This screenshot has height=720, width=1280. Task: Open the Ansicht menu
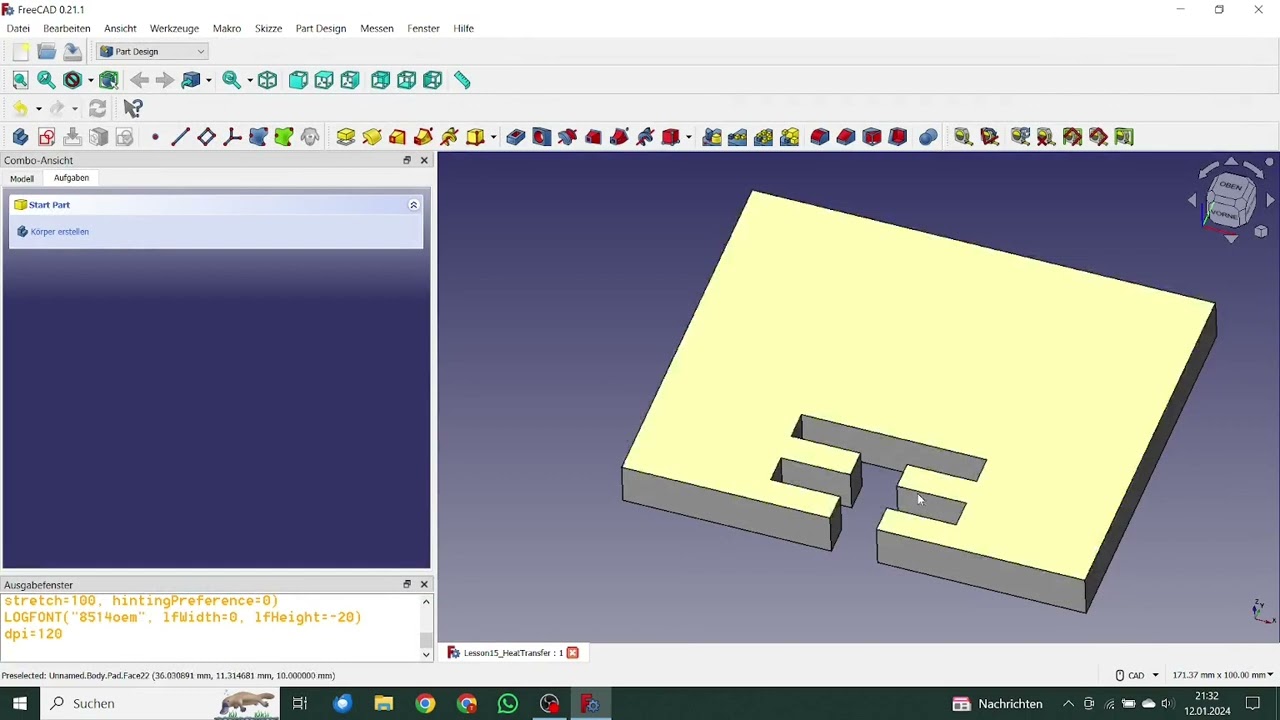pyautogui.click(x=120, y=28)
